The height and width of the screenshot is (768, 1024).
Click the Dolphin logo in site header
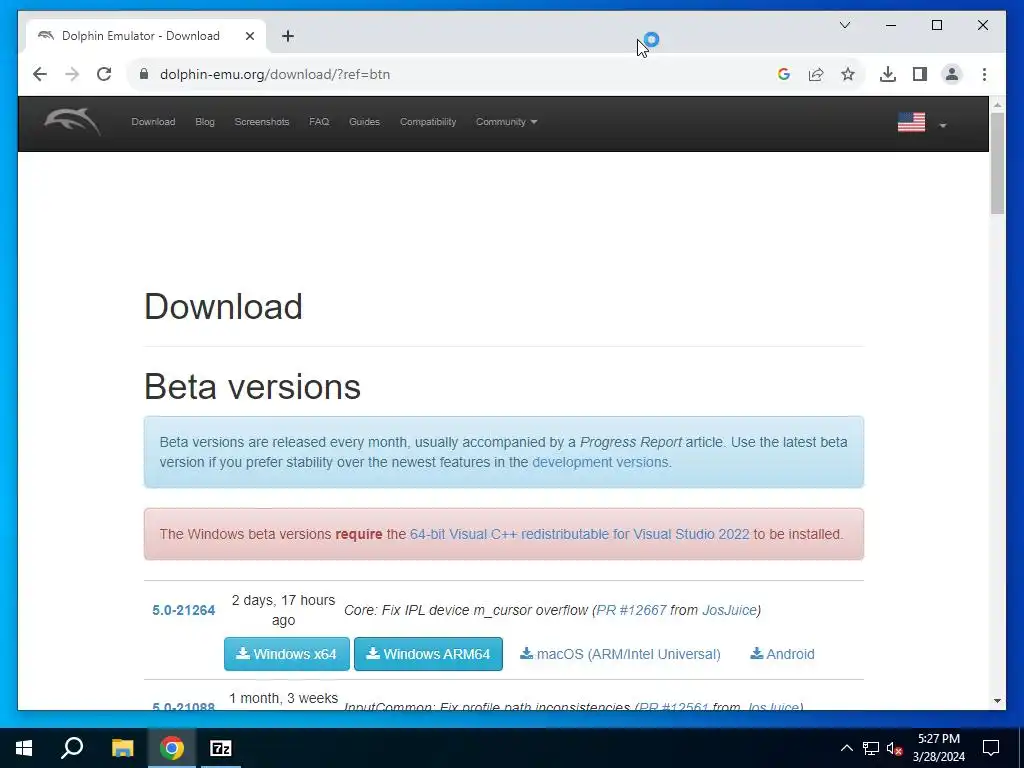coord(72,122)
